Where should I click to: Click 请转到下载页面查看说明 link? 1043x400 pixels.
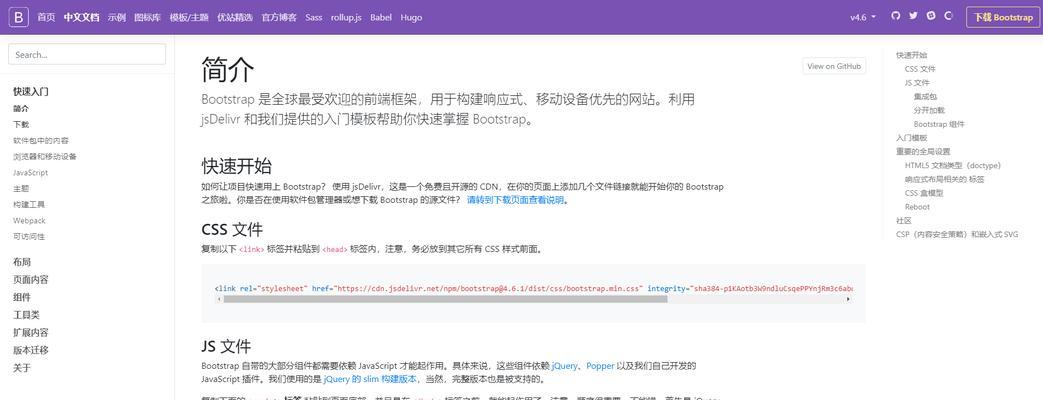[516, 200]
